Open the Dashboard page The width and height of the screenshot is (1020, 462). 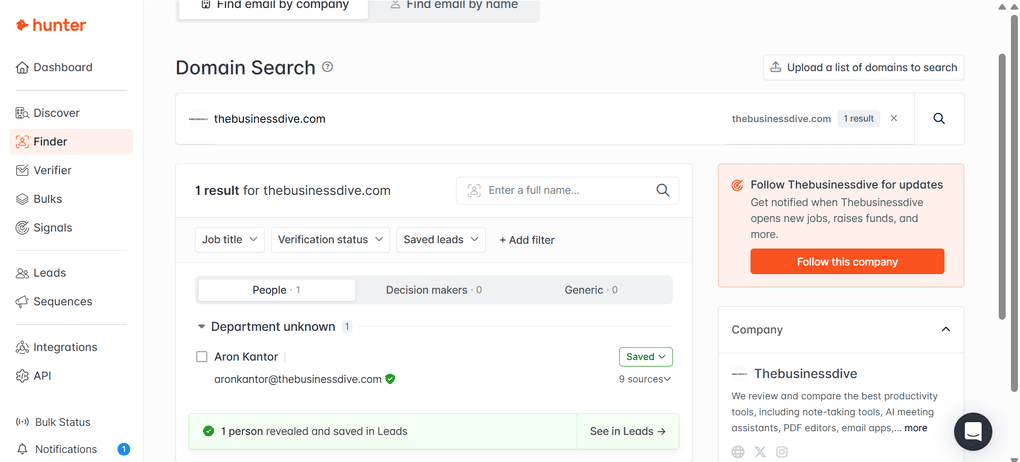click(x=54, y=67)
